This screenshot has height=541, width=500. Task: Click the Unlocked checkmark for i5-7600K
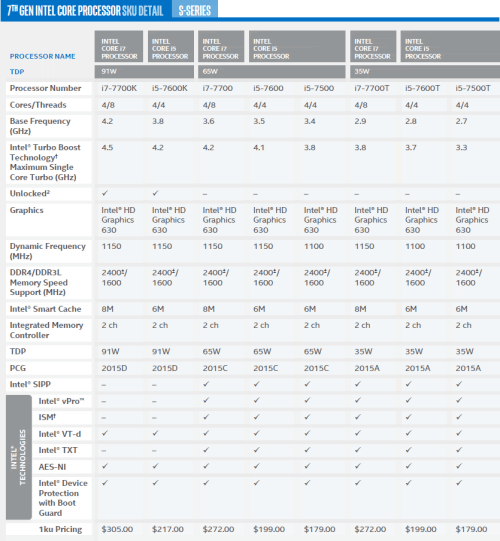156,193
